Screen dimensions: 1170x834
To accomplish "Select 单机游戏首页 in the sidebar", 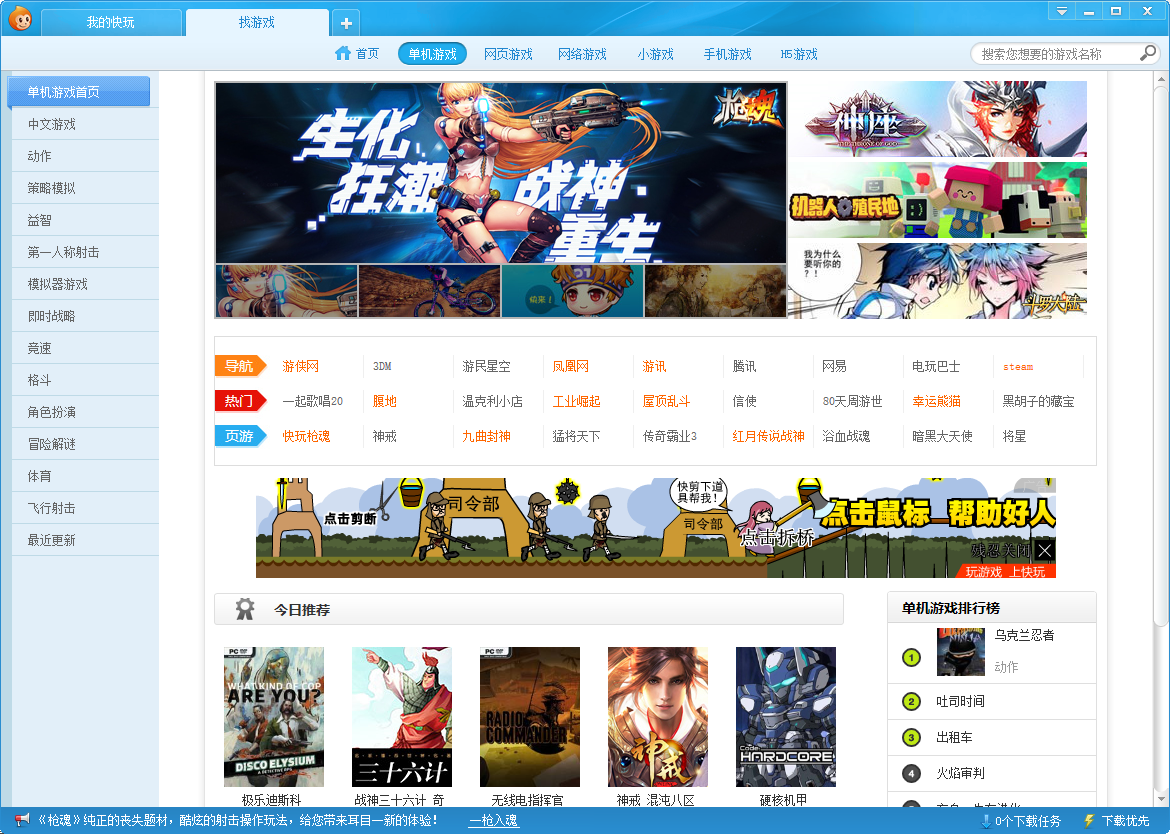I will click(78, 92).
